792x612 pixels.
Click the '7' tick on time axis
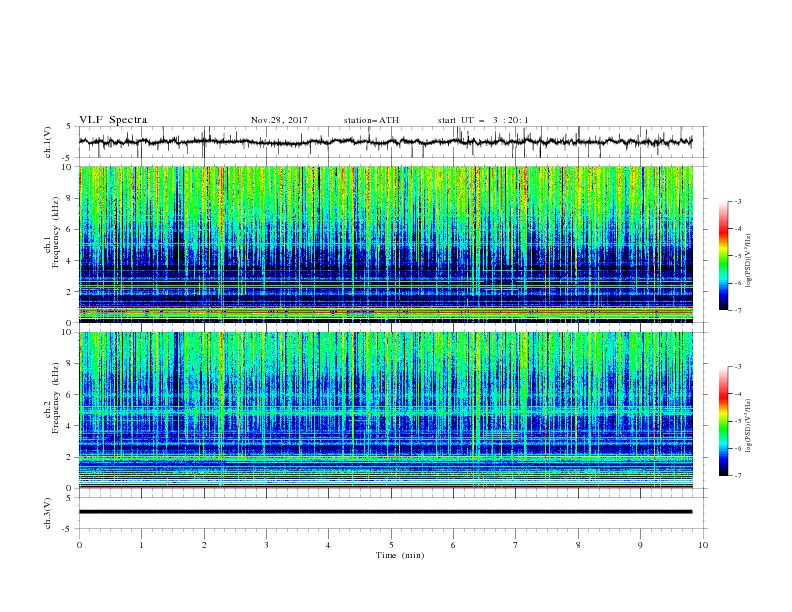click(516, 545)
